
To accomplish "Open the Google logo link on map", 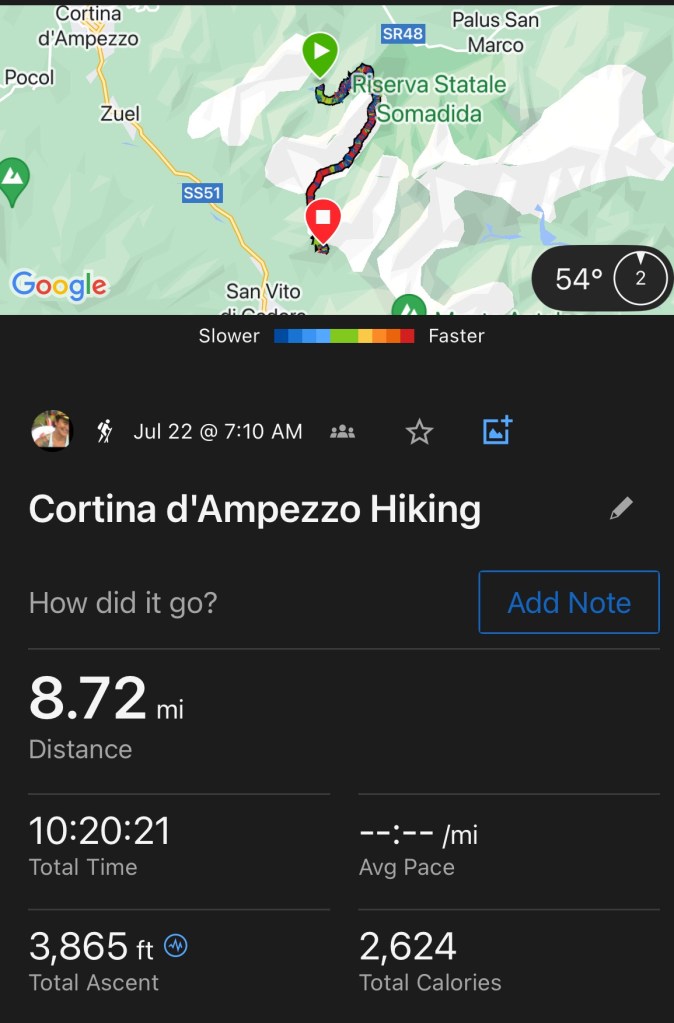I will (x=59, y=285).
